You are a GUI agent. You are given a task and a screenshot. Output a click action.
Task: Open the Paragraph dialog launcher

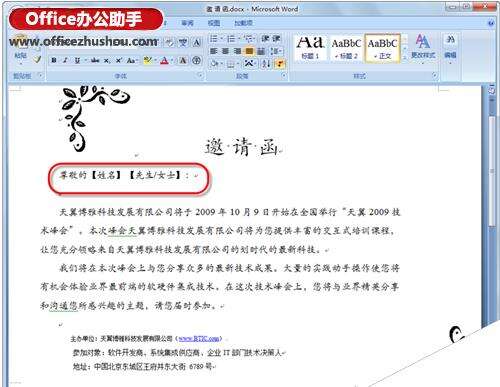[x=284, y=76]
